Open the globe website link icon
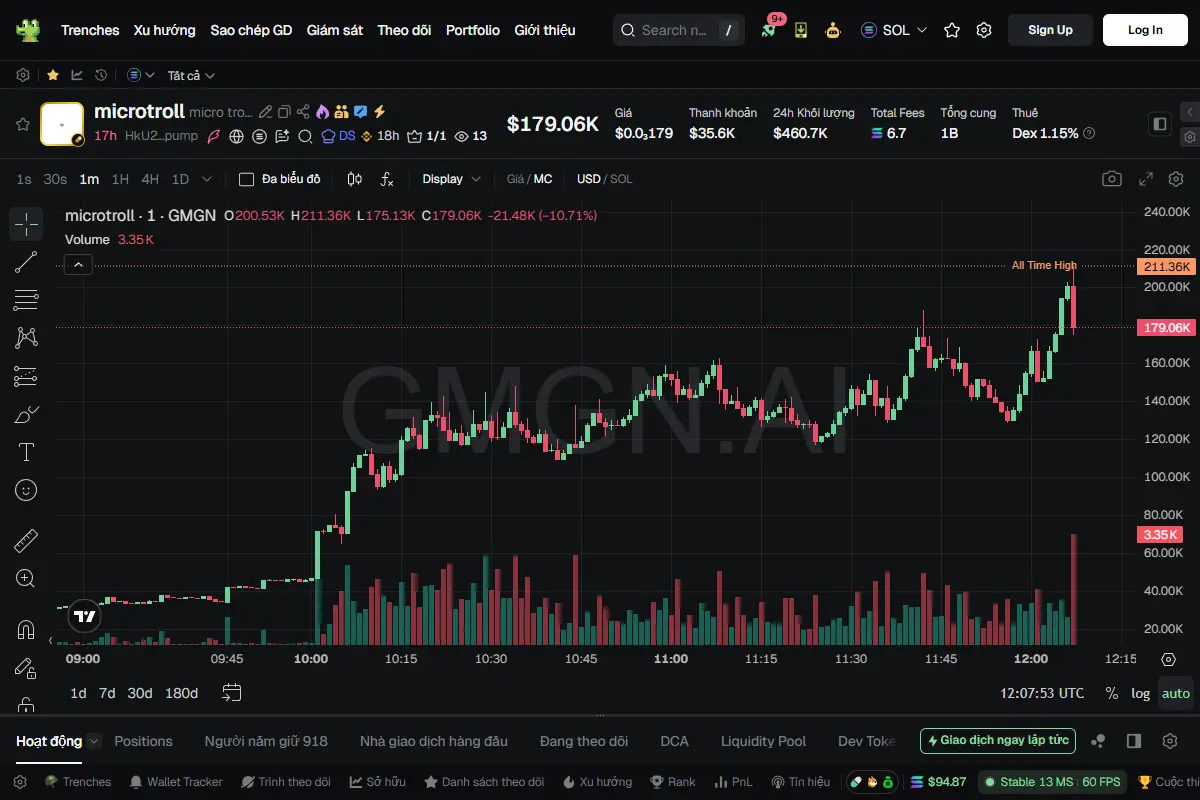 pyautogui.click(x=237, y=136)
